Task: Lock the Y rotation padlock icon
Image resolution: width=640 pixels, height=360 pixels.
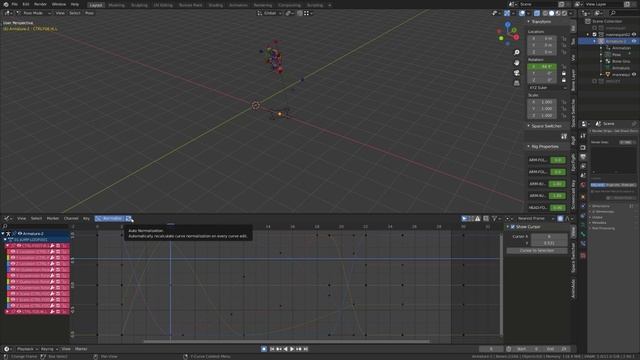Action: click(x=564, y=73)
